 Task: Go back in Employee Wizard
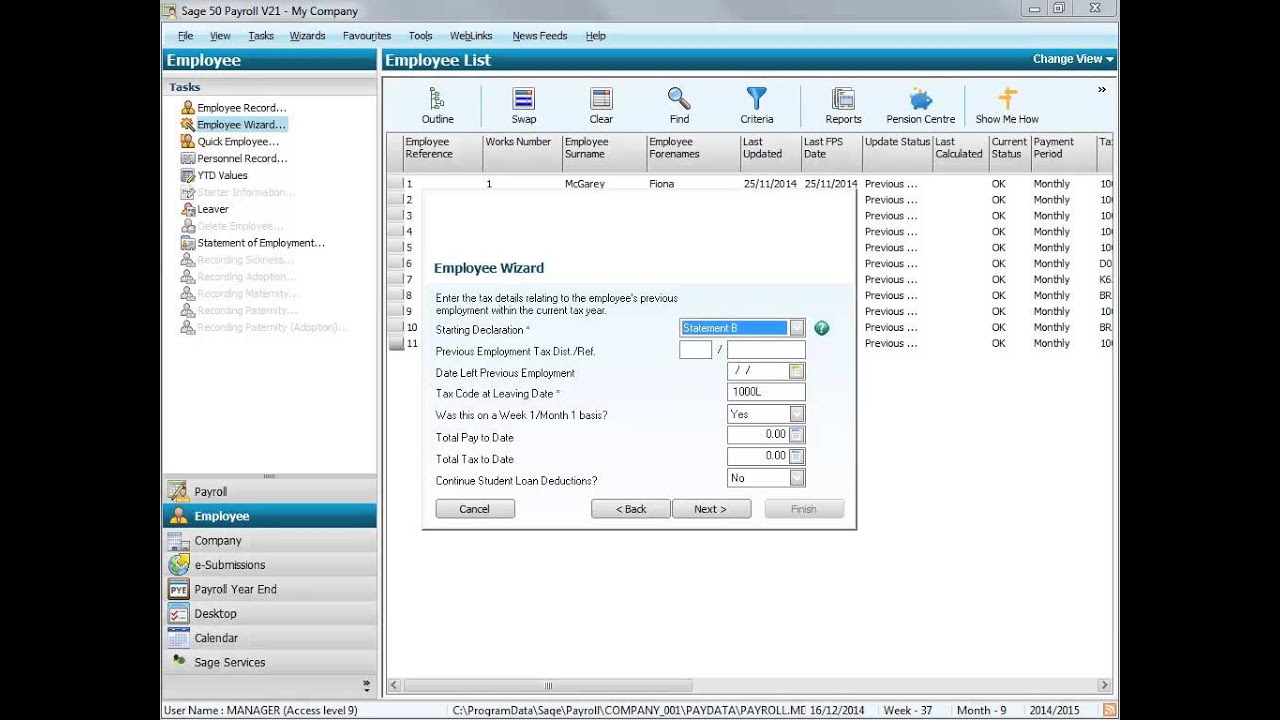631,509
